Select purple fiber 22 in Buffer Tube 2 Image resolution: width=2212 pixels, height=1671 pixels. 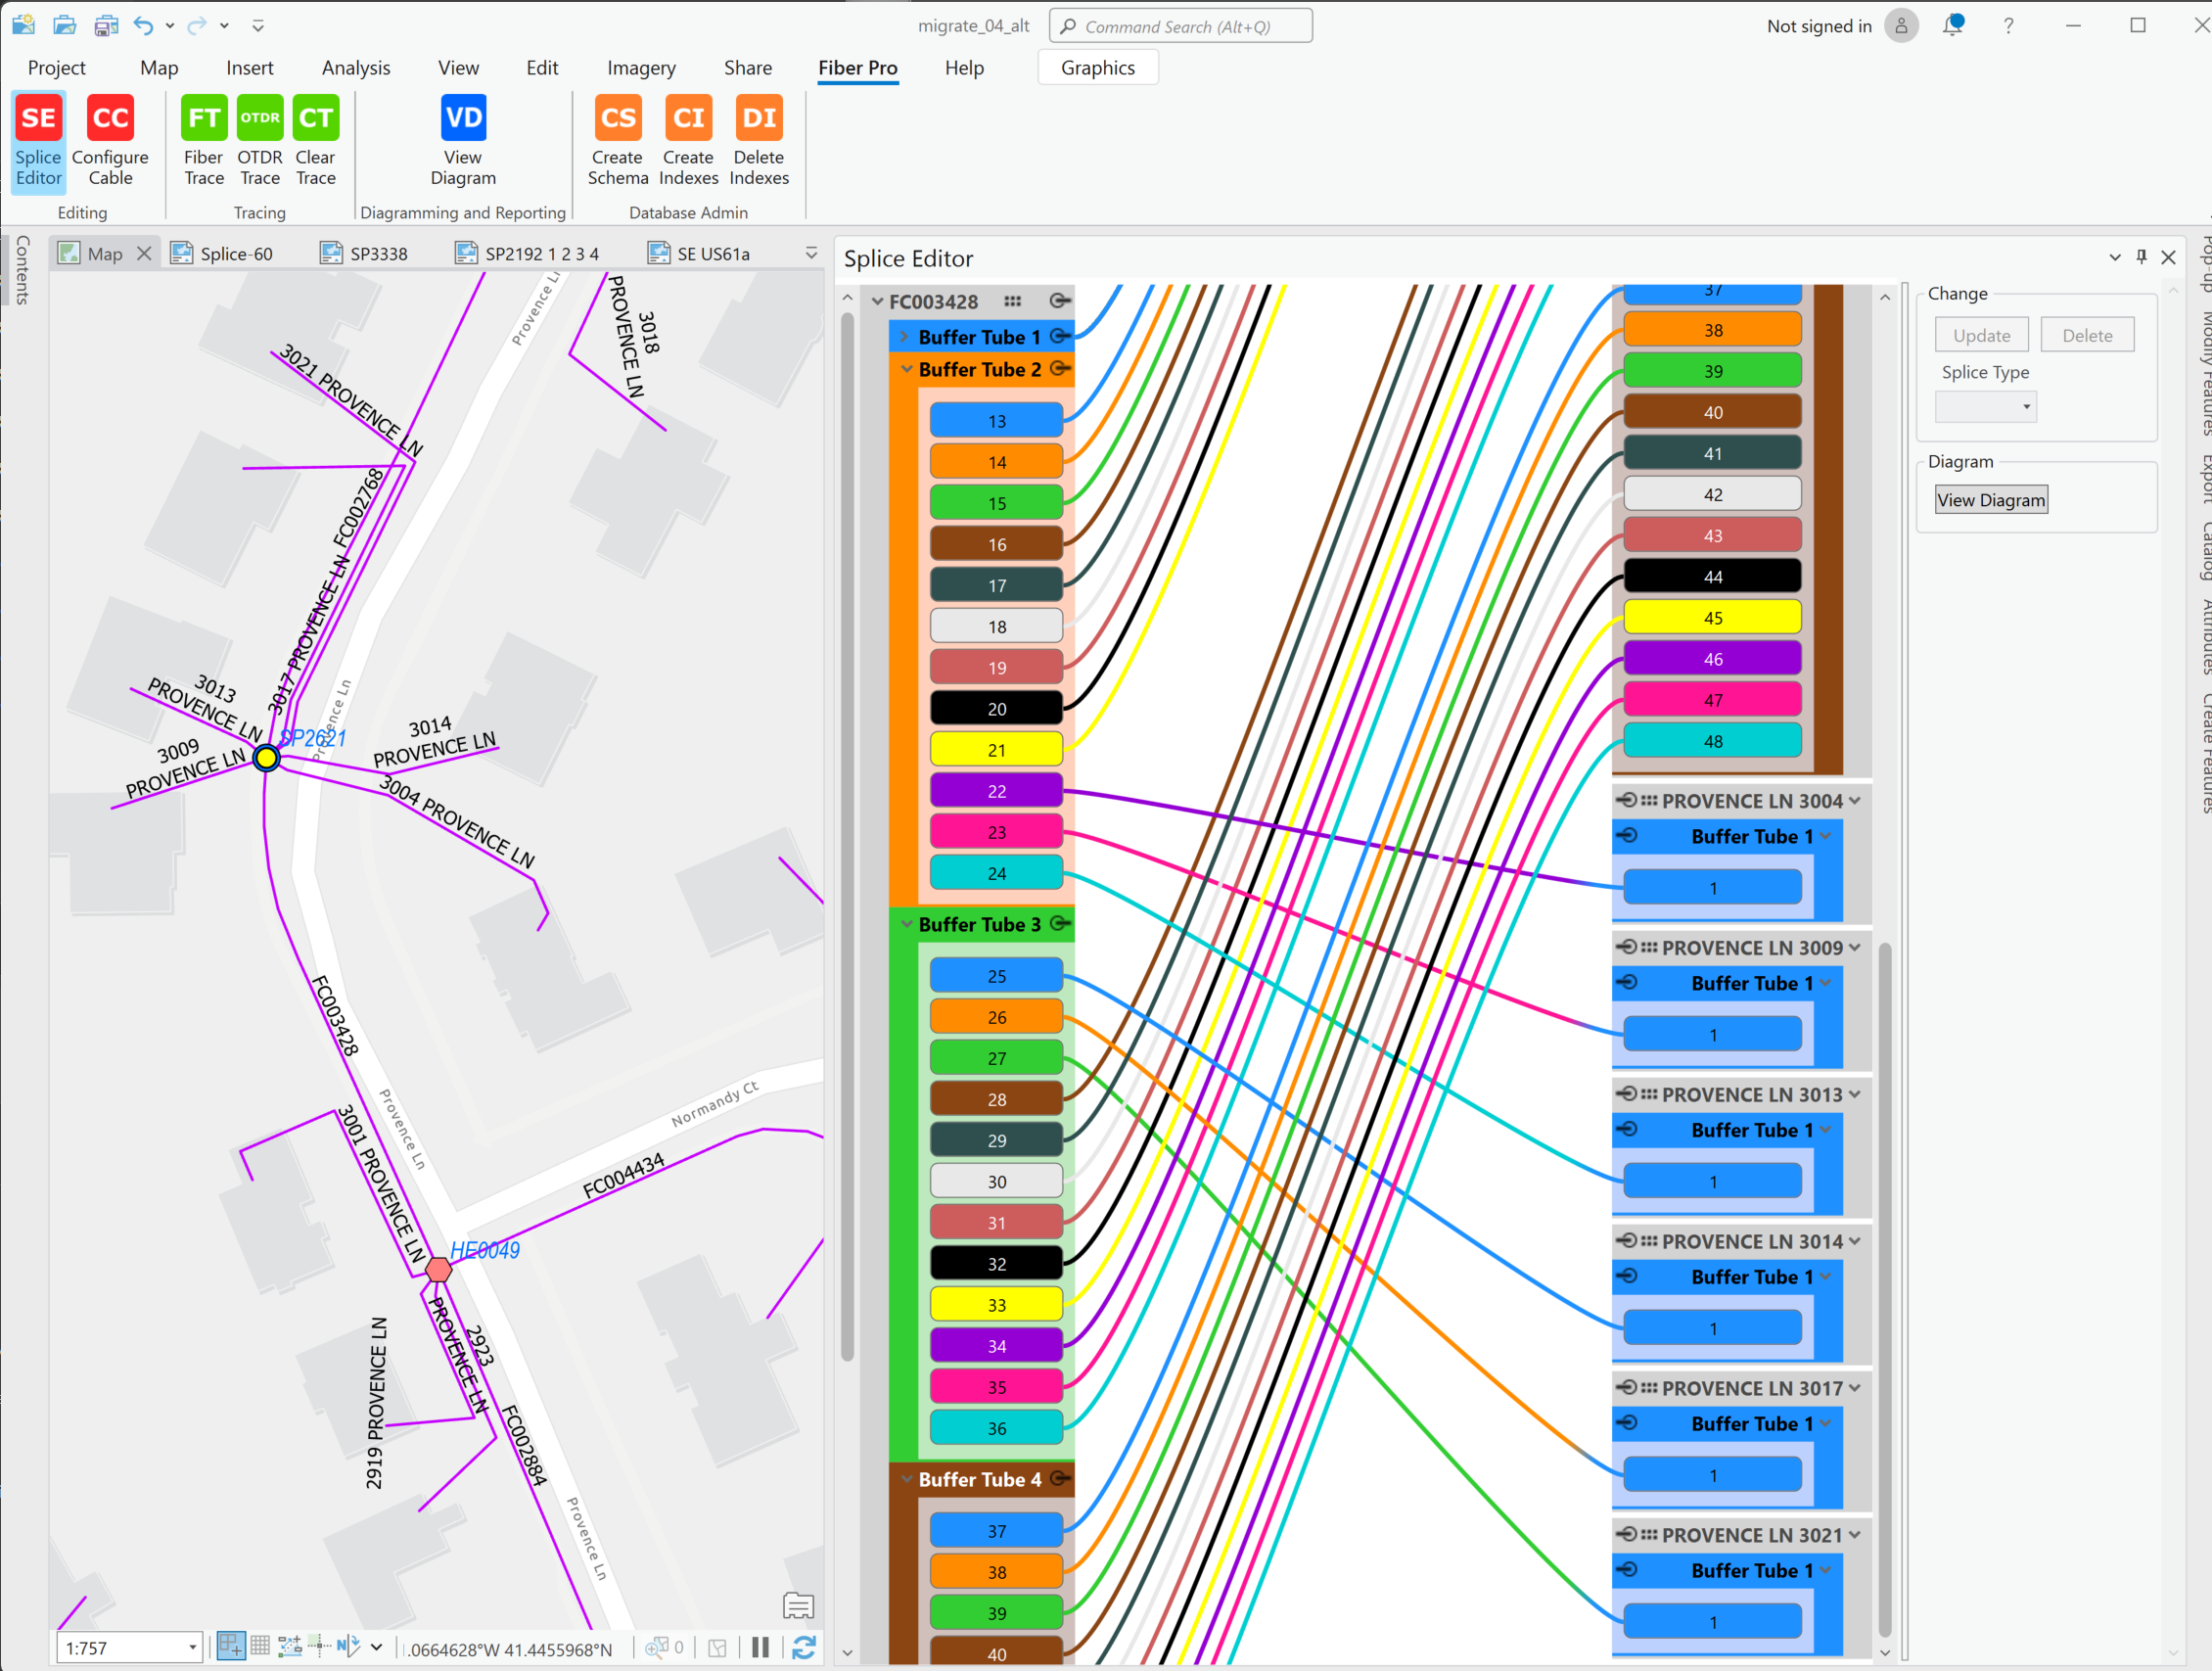coord(996,791)
